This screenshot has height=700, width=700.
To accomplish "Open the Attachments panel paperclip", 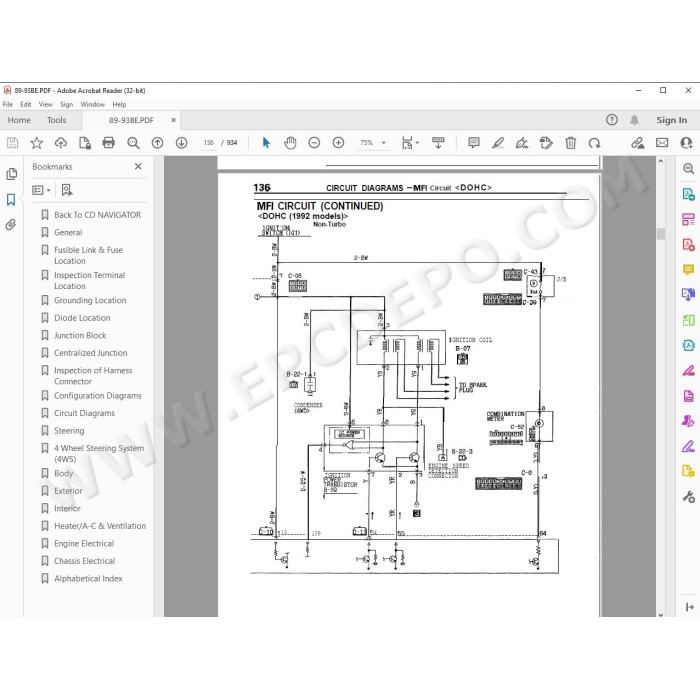I will (11, 224).
